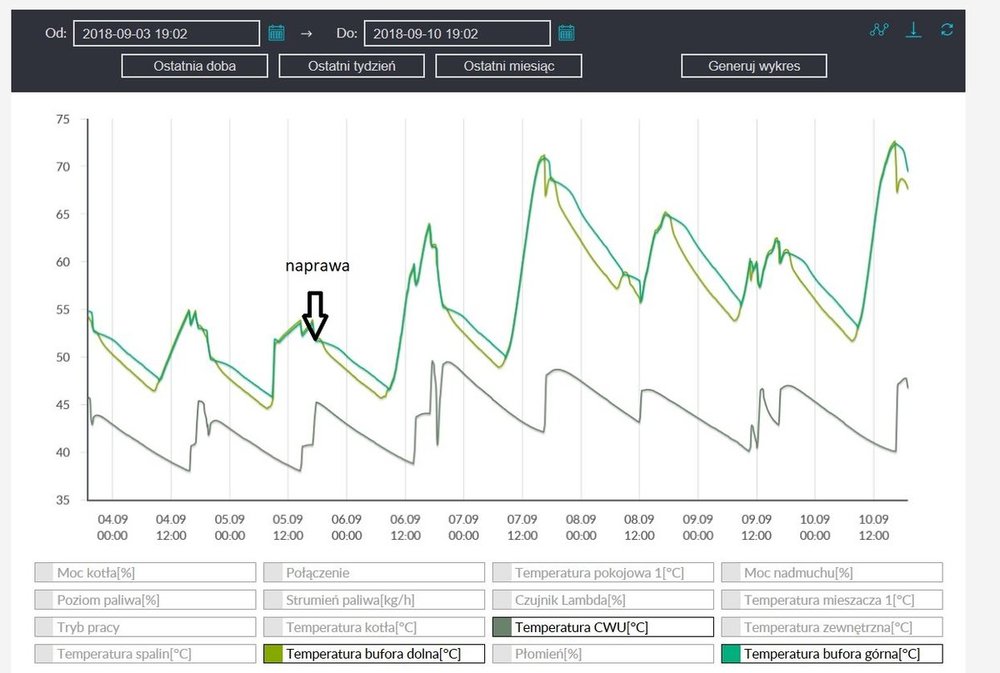Click the Temperatura bufora górna color swatch
Viewport: 1000px width, 673px height.
coord(731,654)
